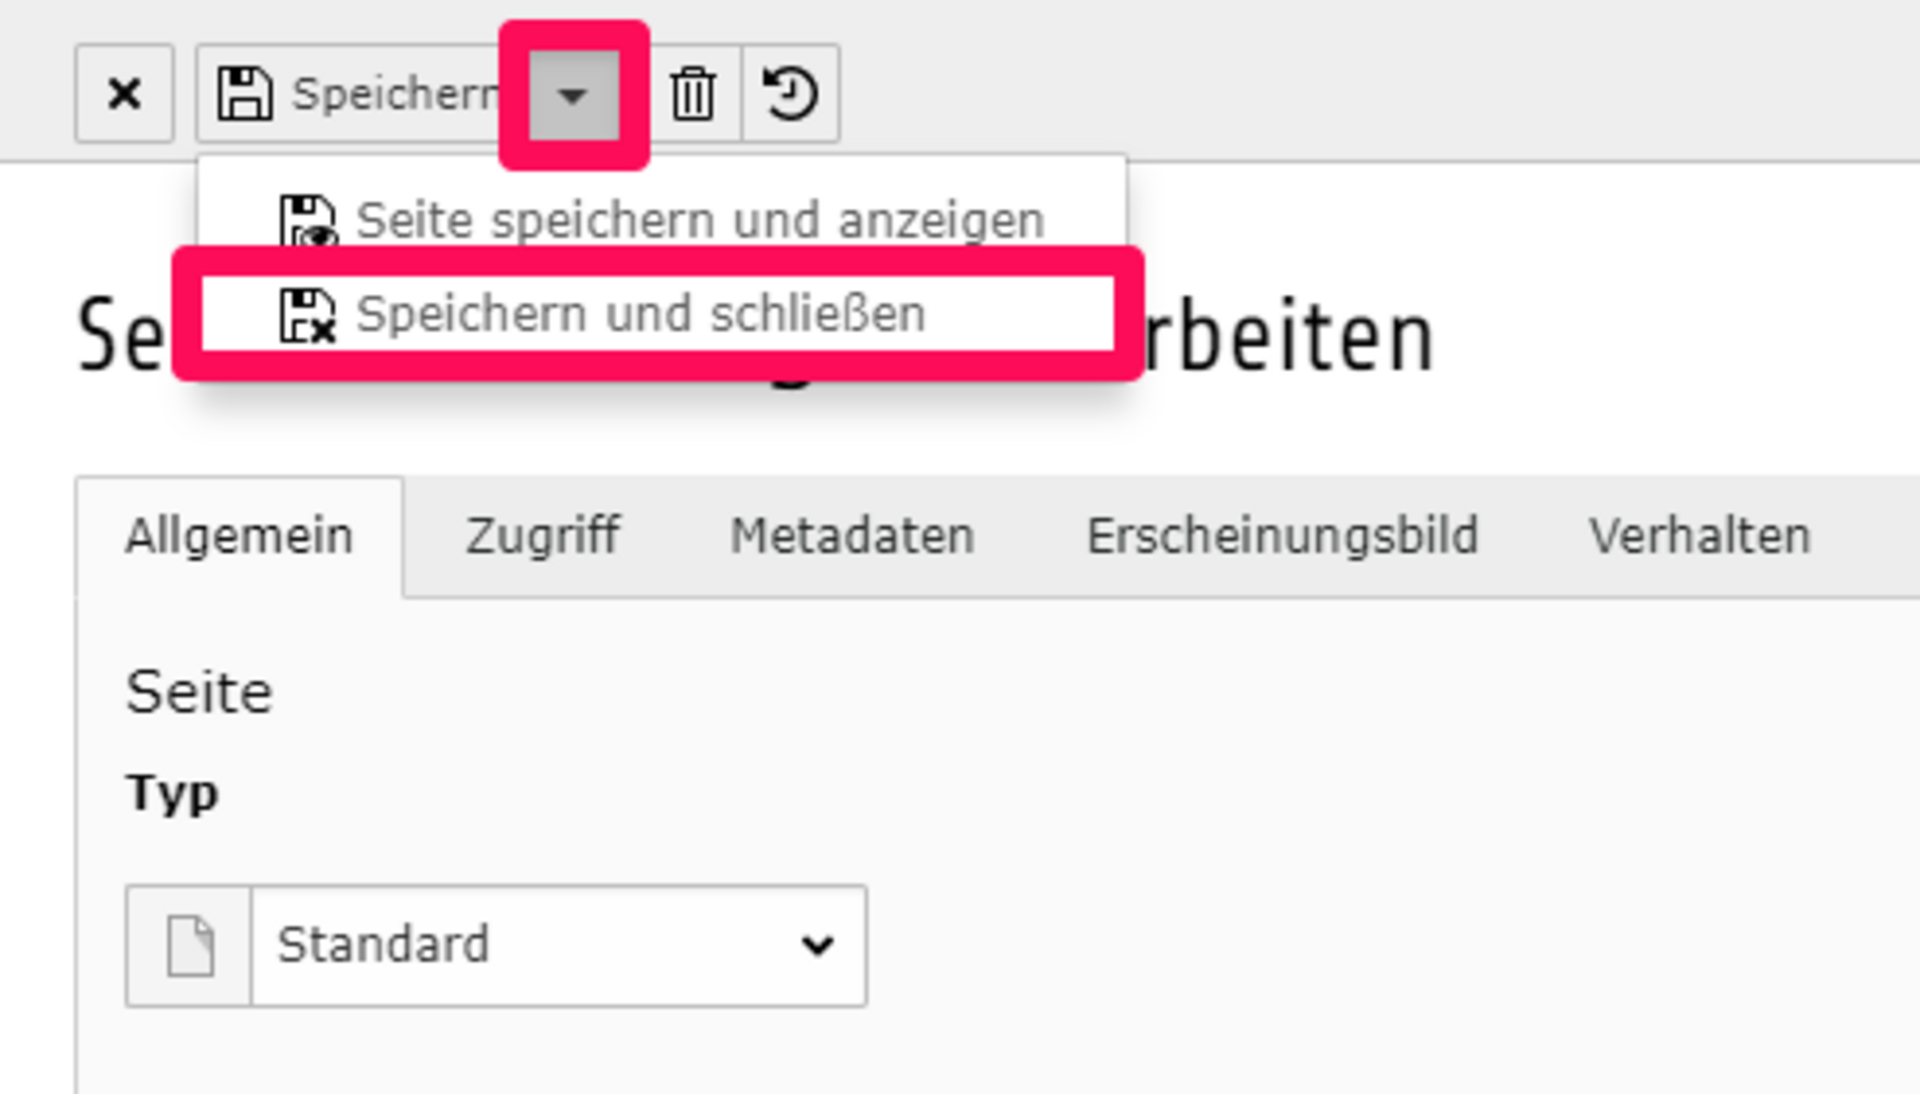Switch to the Metadaten tab
The width and height of the screenshot is (1920, 1094).
pos(852,536)
